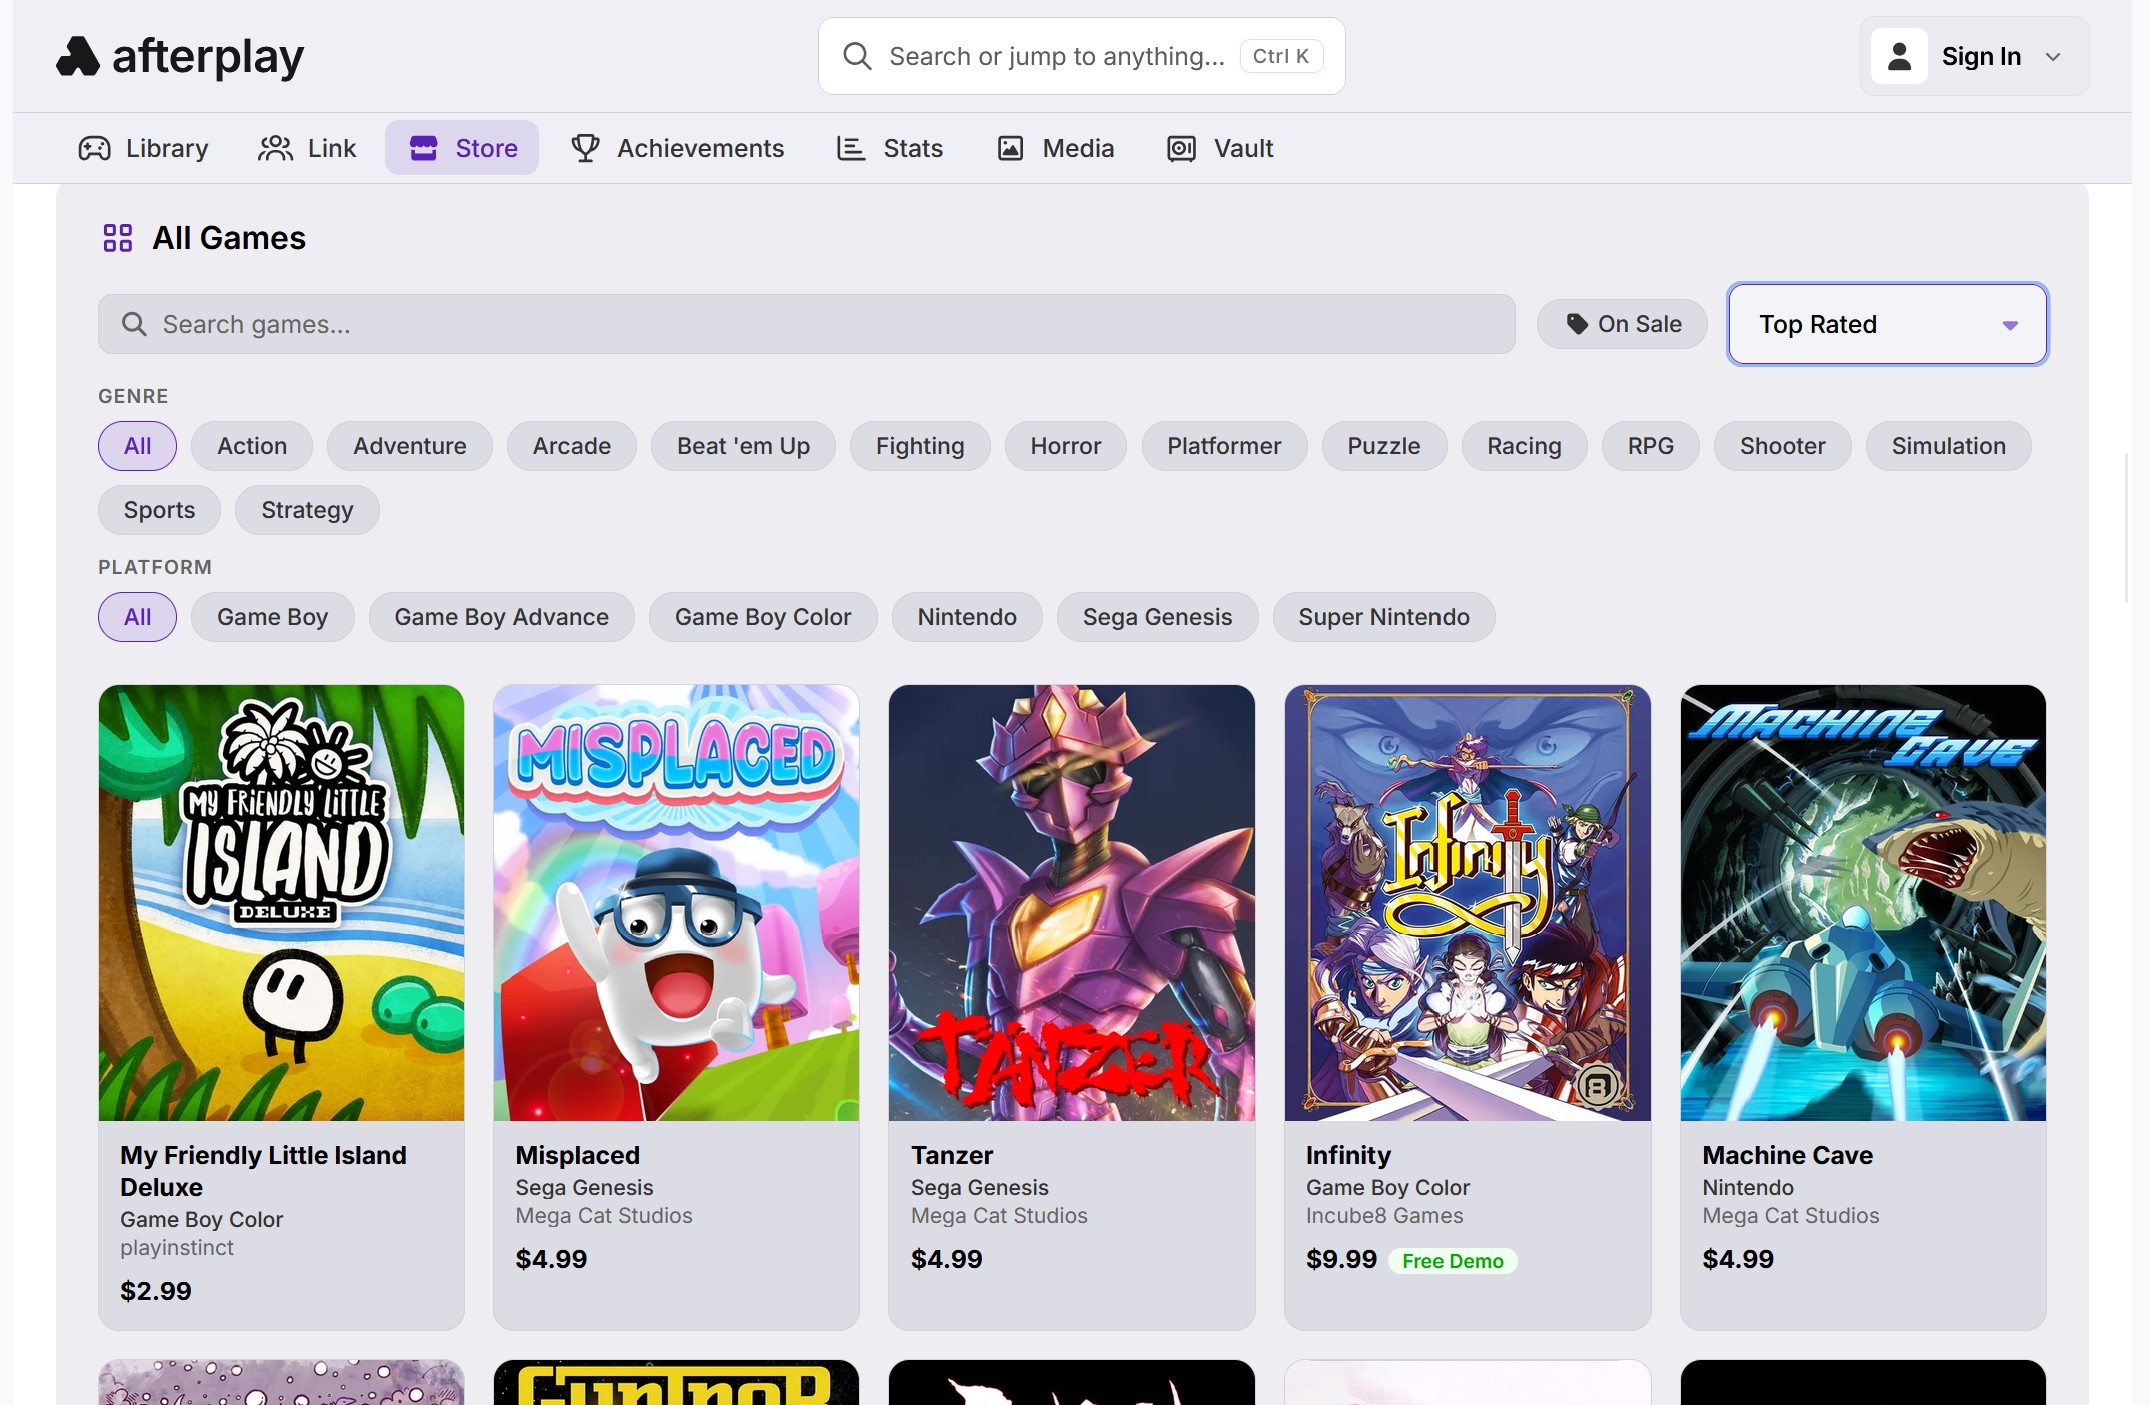This screenshot has width=2150, height=1405.
Task: Click the Link people icon
Action: pos(275,148)
